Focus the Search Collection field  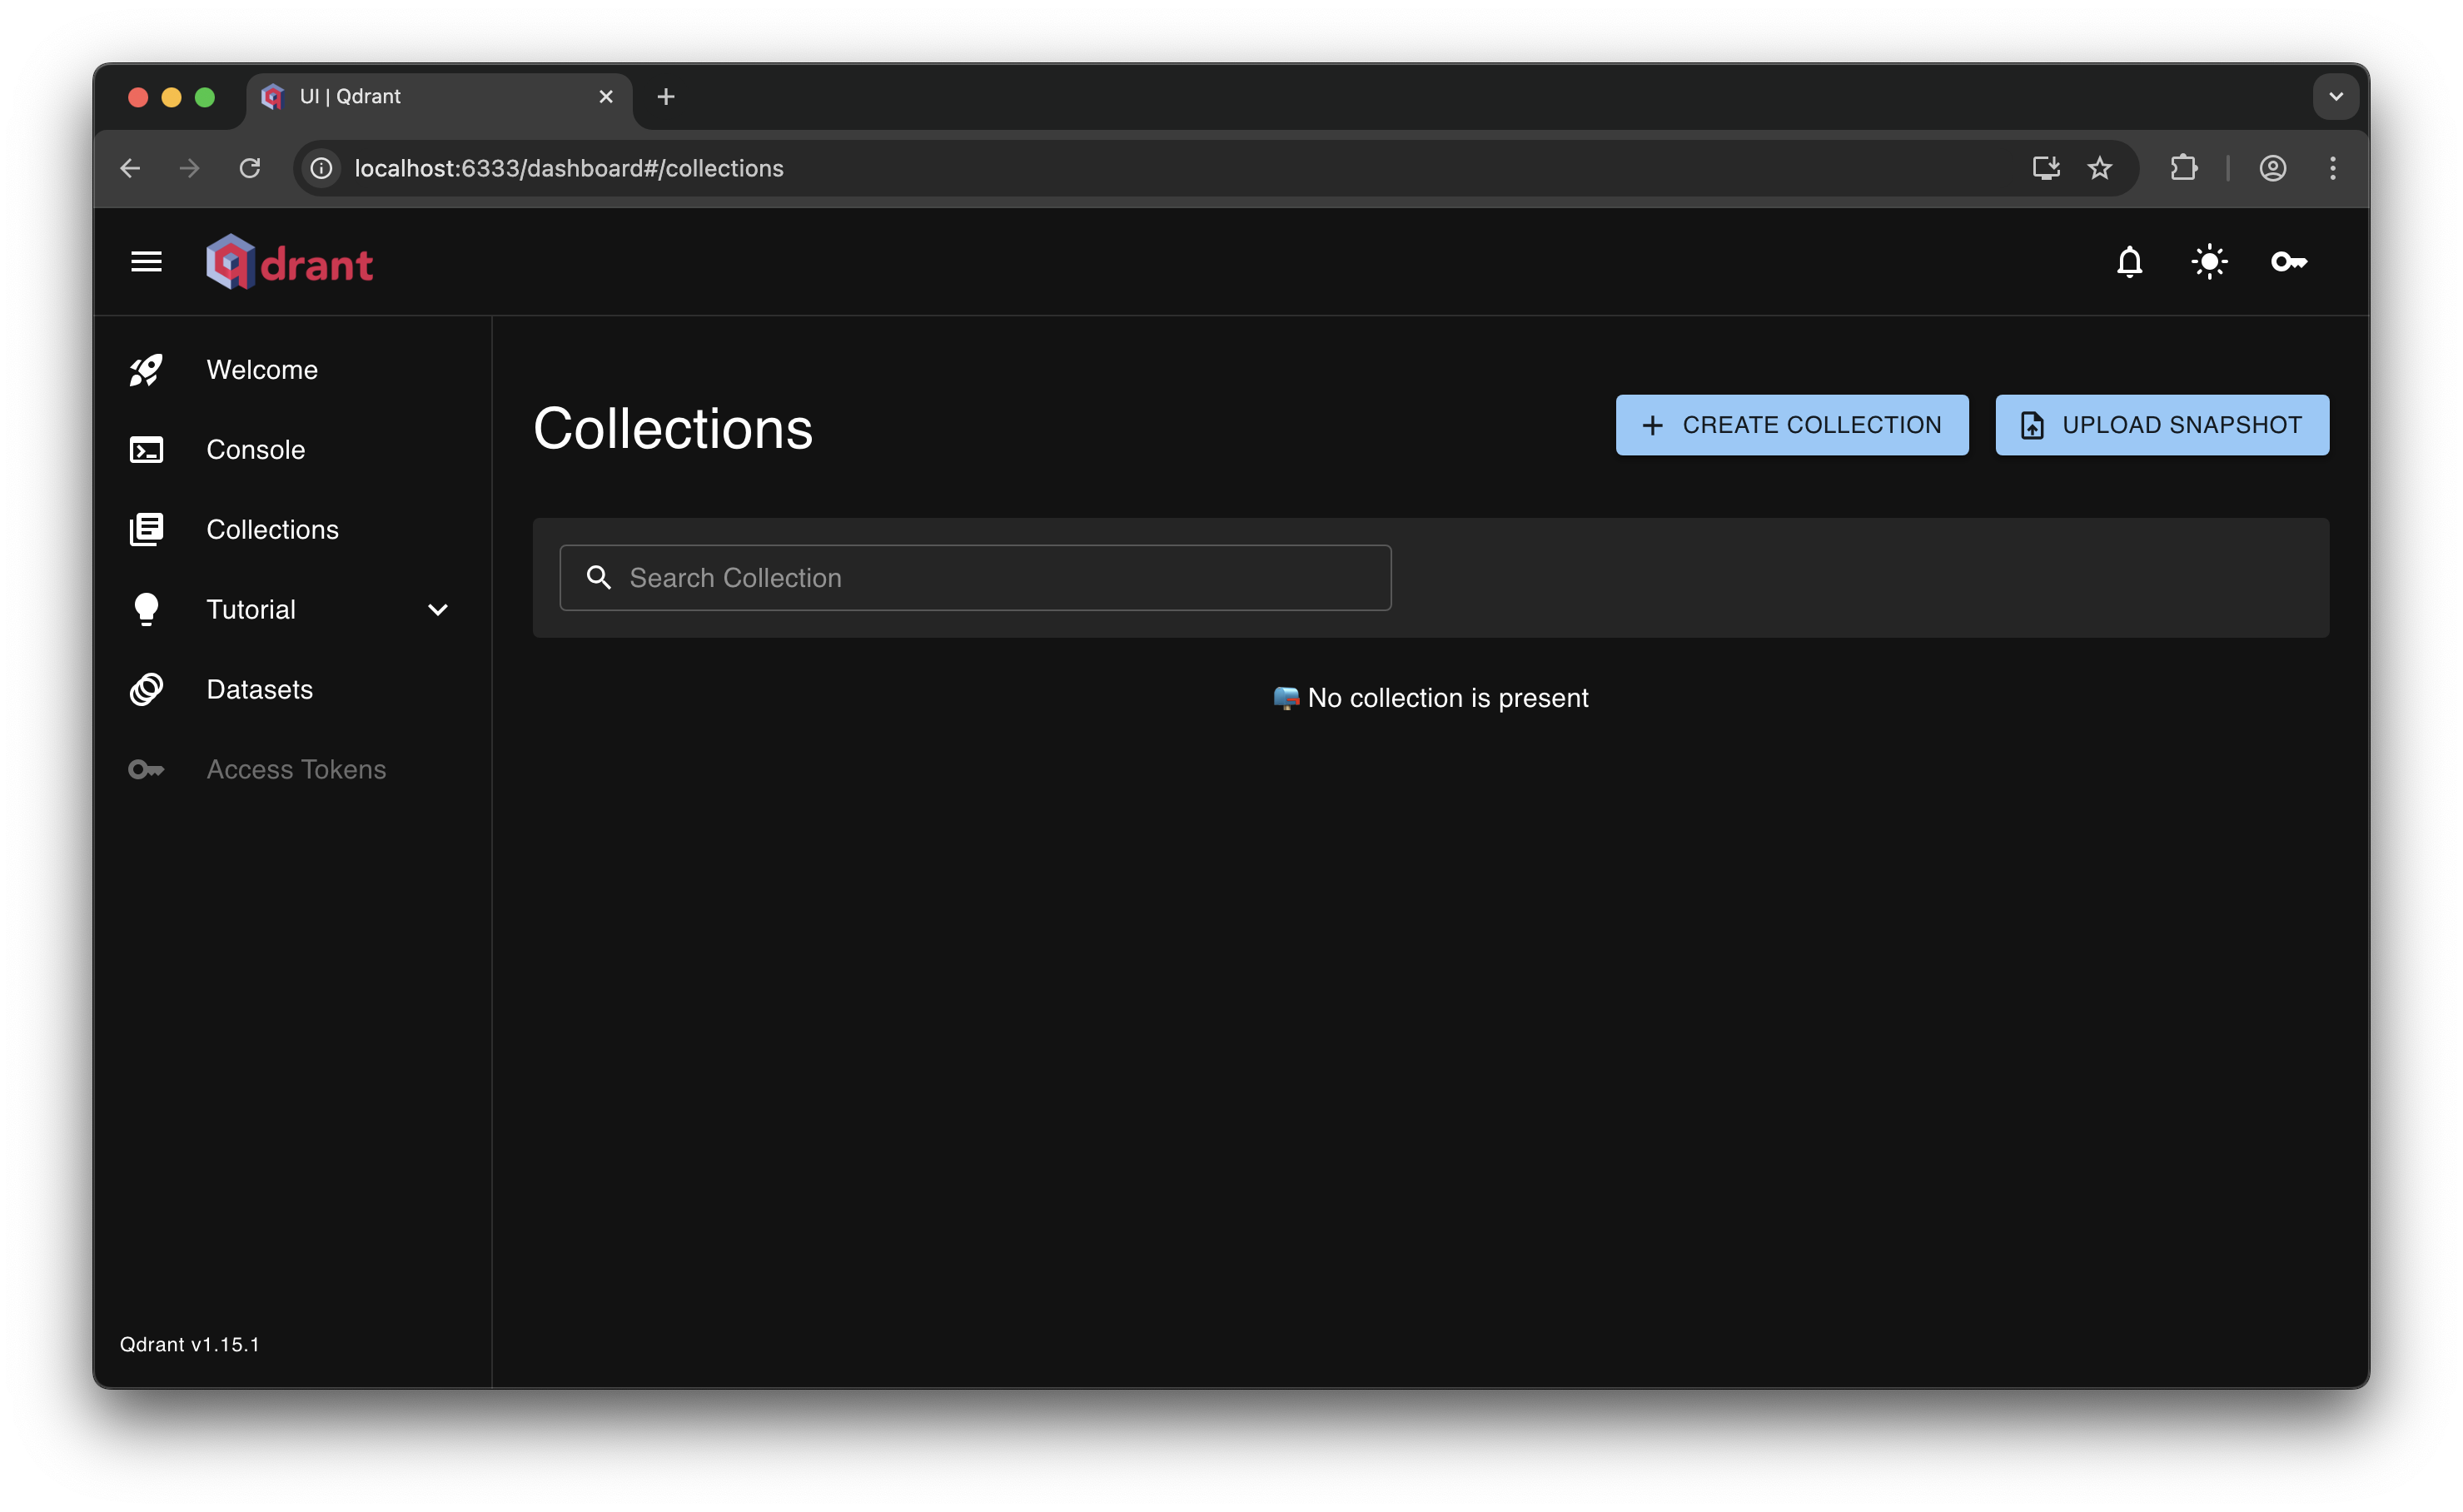pyautogui.click(x=975, y=578)
